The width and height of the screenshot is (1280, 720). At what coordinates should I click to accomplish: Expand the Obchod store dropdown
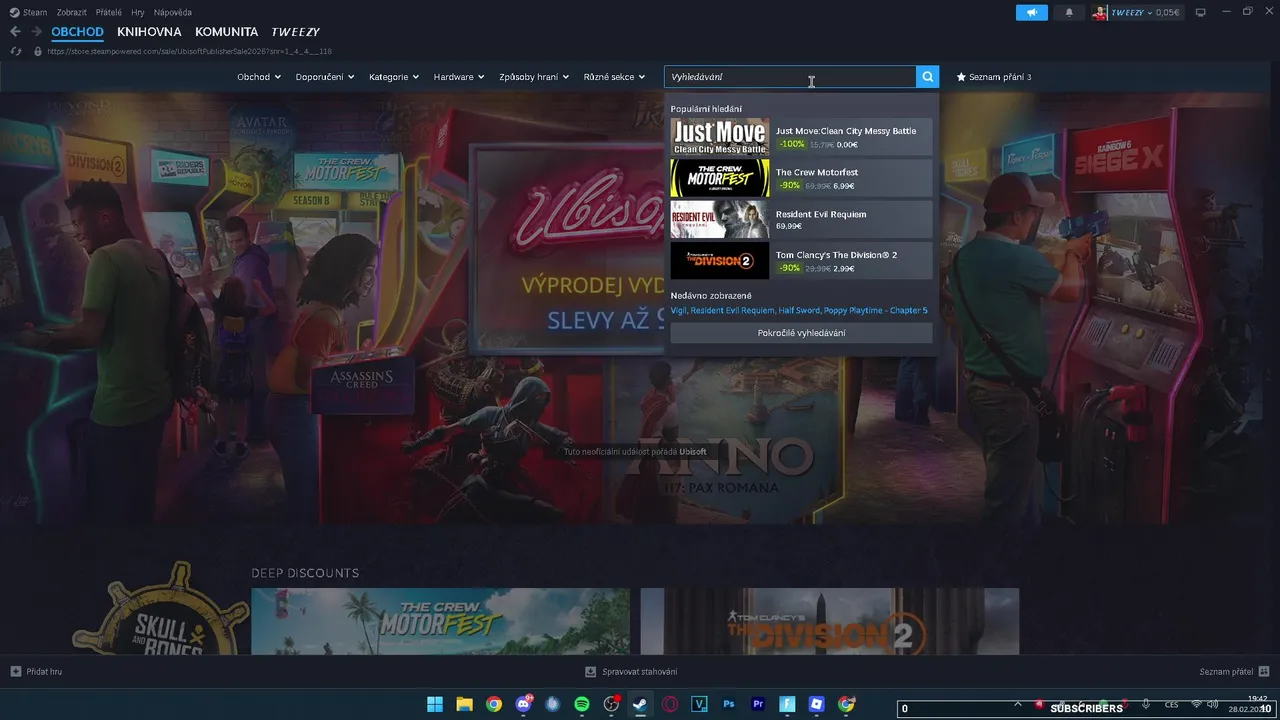259,77
